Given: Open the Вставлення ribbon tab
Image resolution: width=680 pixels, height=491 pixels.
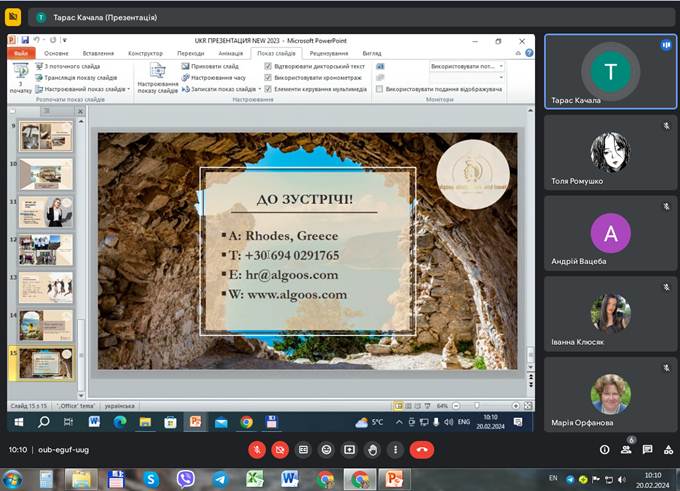Looking at the screenshot, I should pos(98,53).
